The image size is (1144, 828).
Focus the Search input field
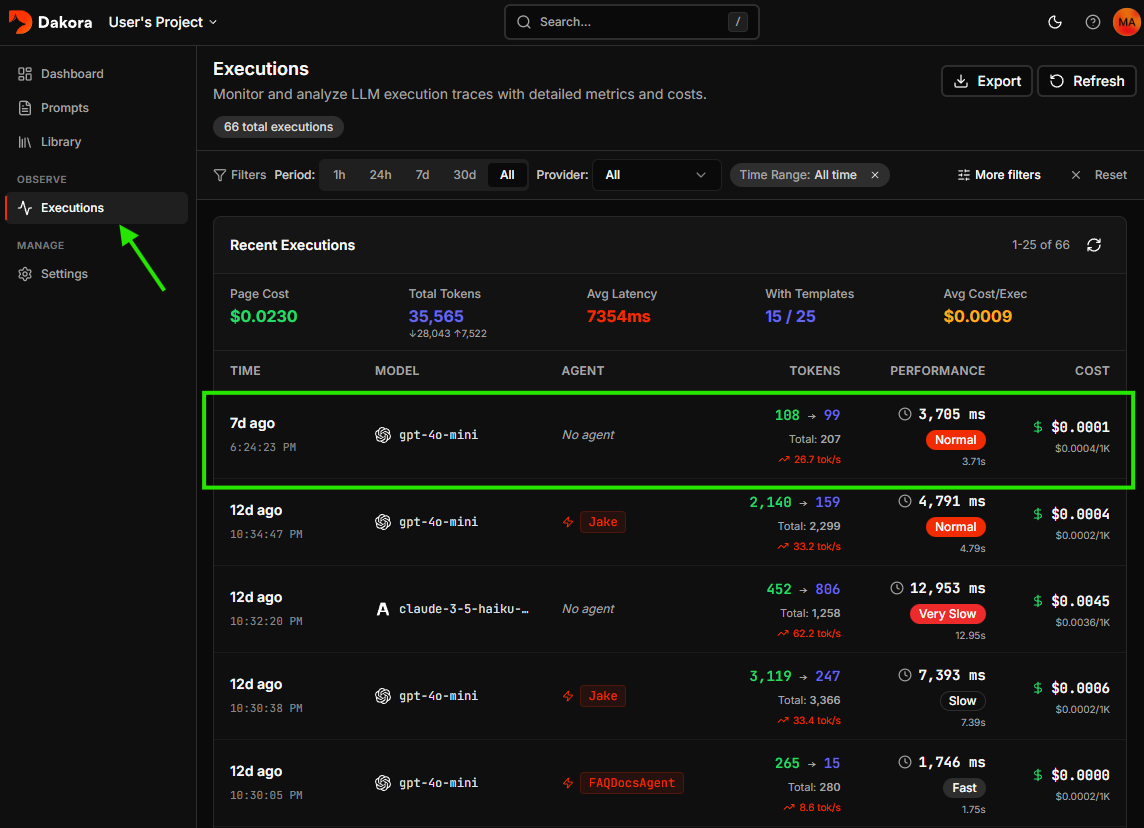coord(632,22)
